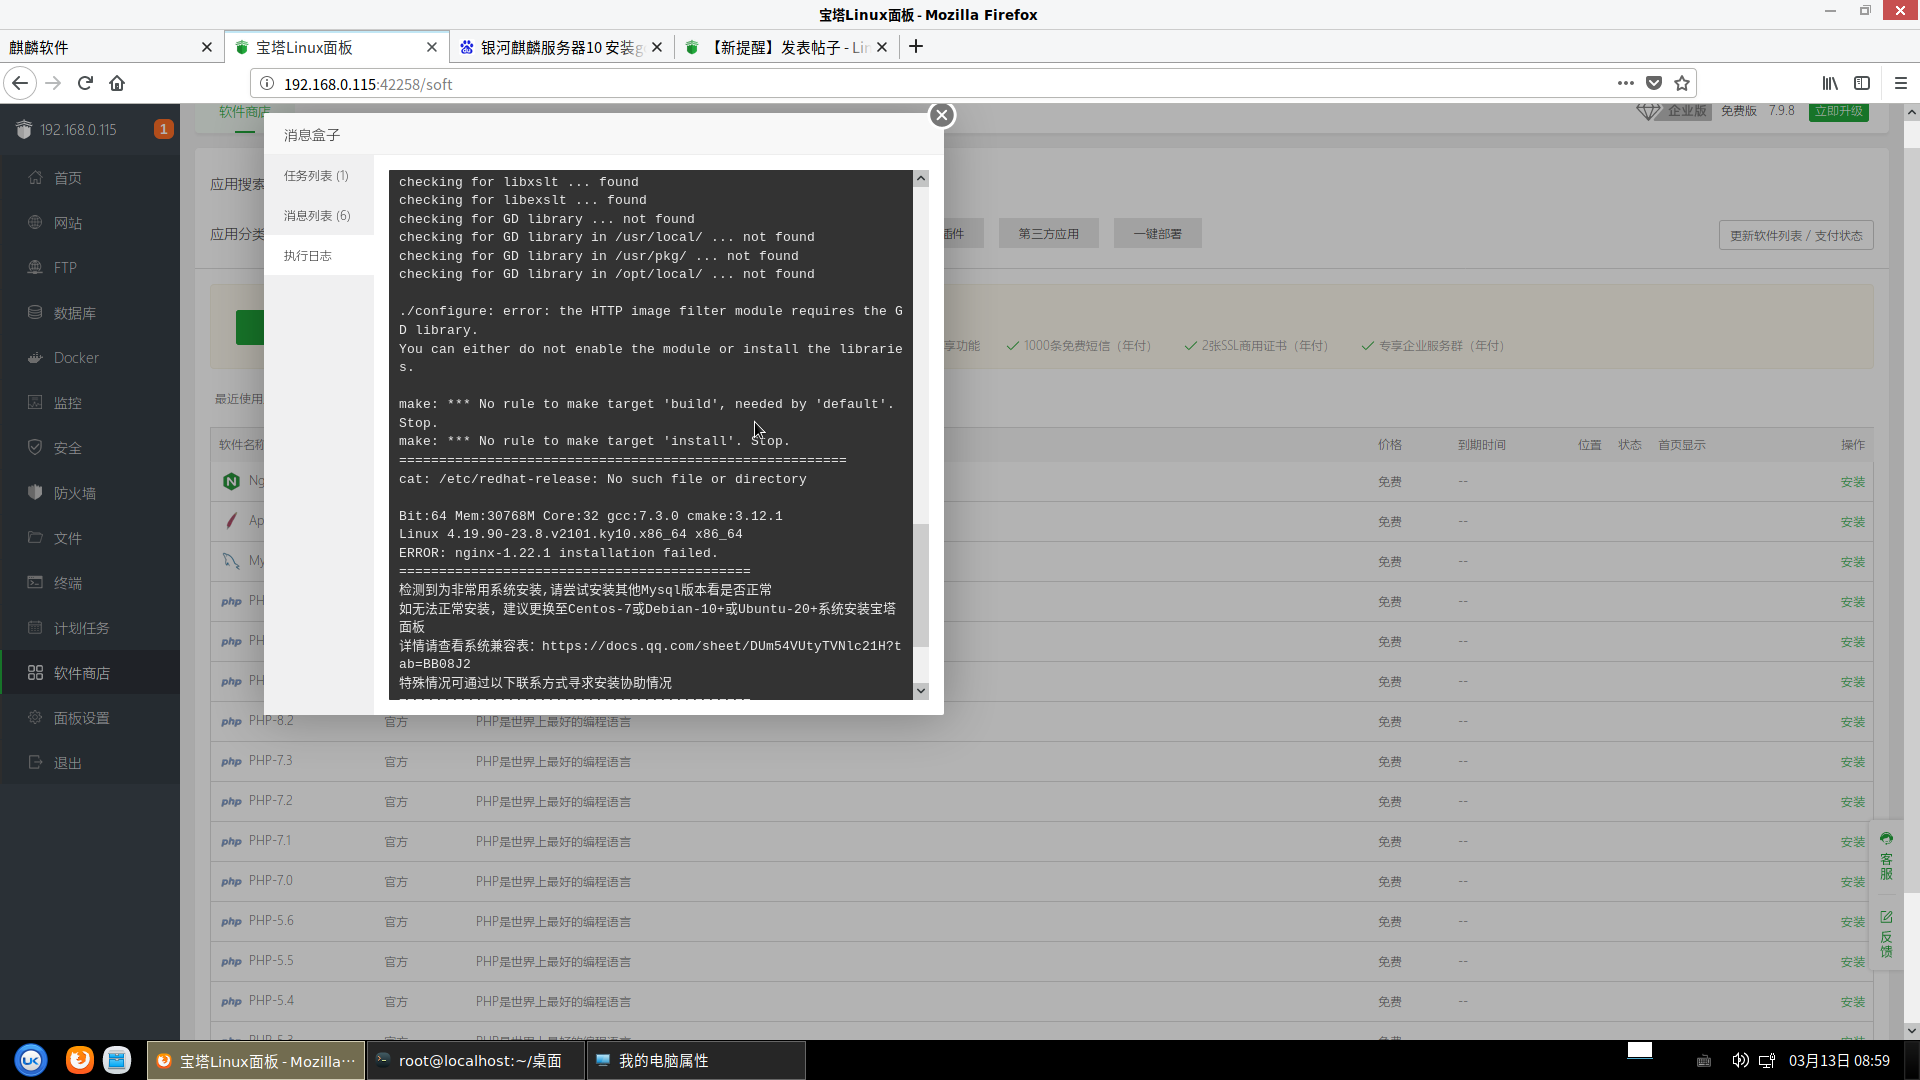This screenshot has height=1080, width=1920.
Task: Open 反馈 floating widget
Action: [1886, 934]
